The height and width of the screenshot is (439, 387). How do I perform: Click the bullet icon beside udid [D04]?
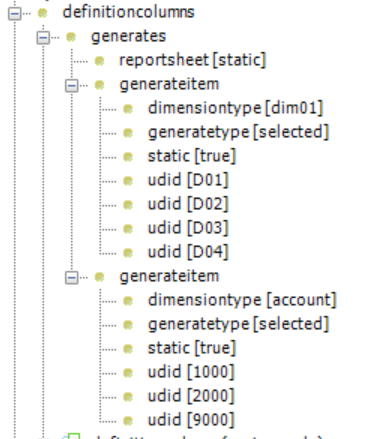pos(128,253)
